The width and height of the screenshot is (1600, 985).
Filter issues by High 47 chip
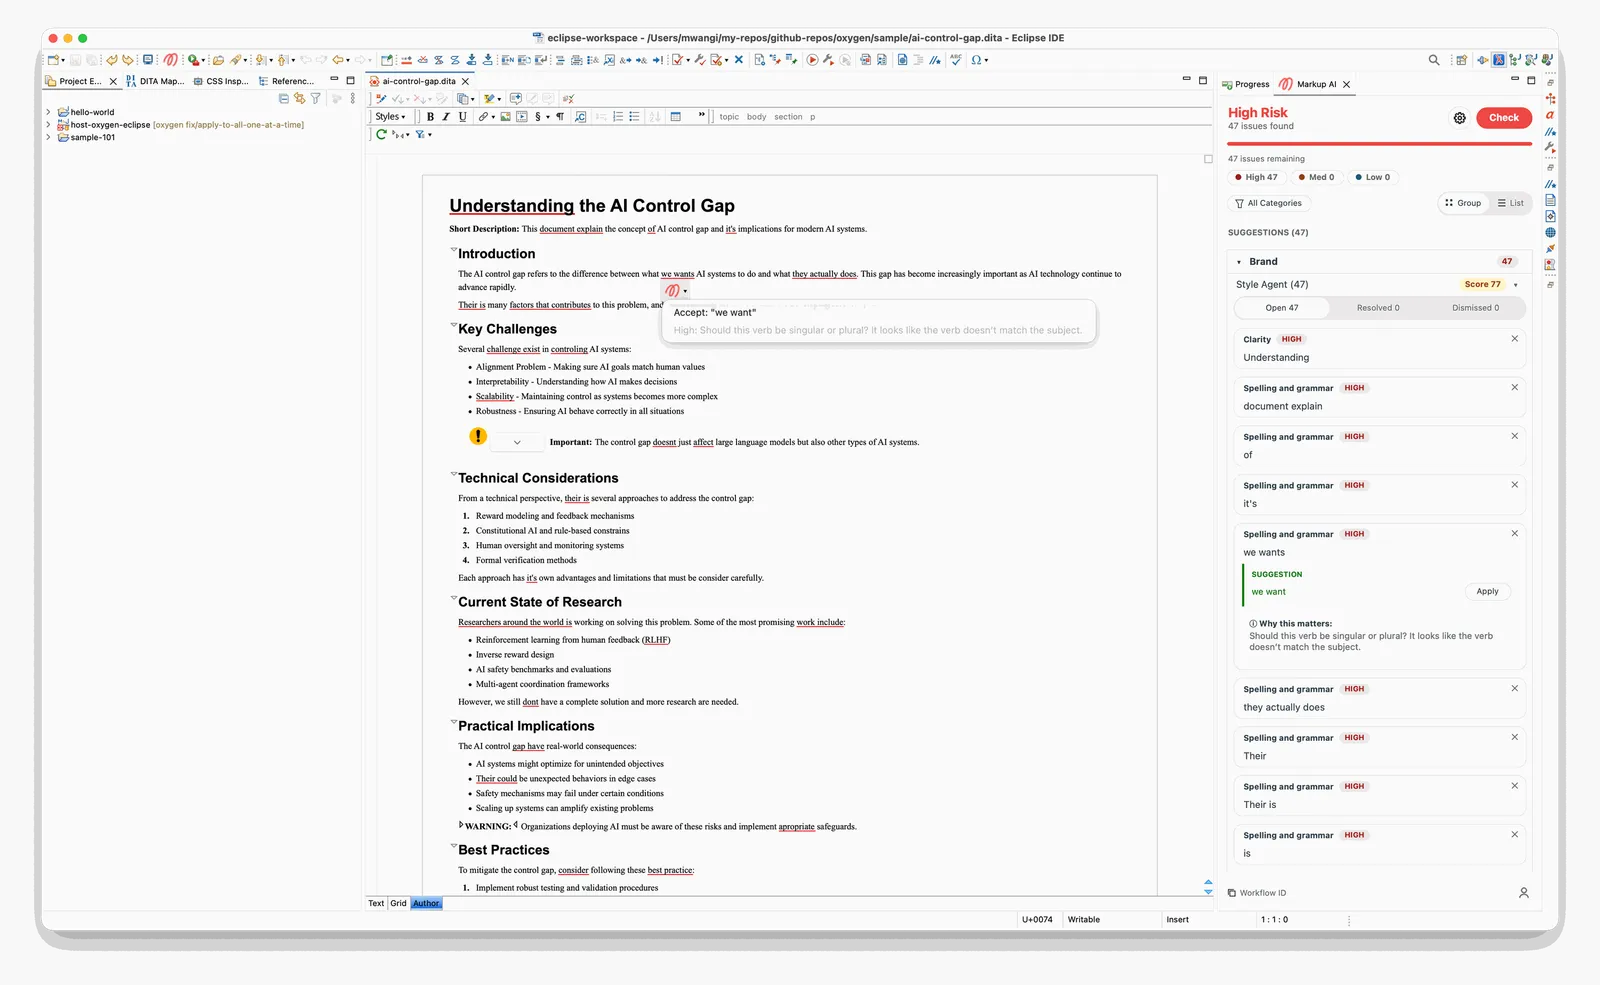point(1256,177)
